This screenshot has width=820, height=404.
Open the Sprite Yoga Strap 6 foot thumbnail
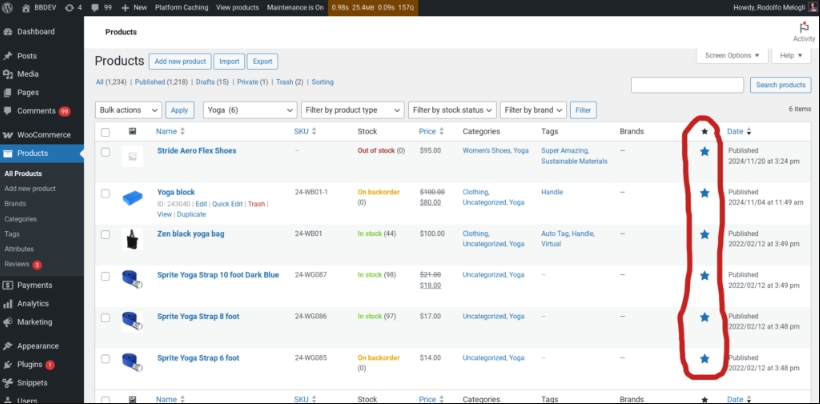point(132,363)
